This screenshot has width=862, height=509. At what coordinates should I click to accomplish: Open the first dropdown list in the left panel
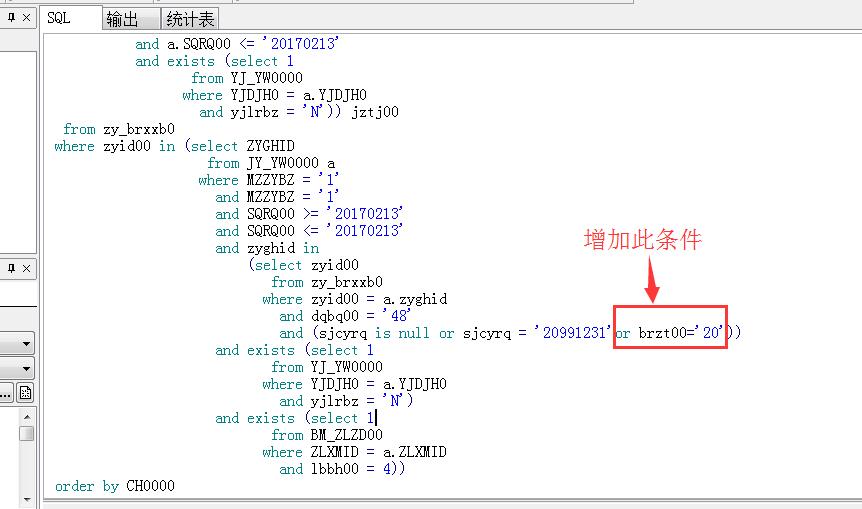(x=26, y=344)
